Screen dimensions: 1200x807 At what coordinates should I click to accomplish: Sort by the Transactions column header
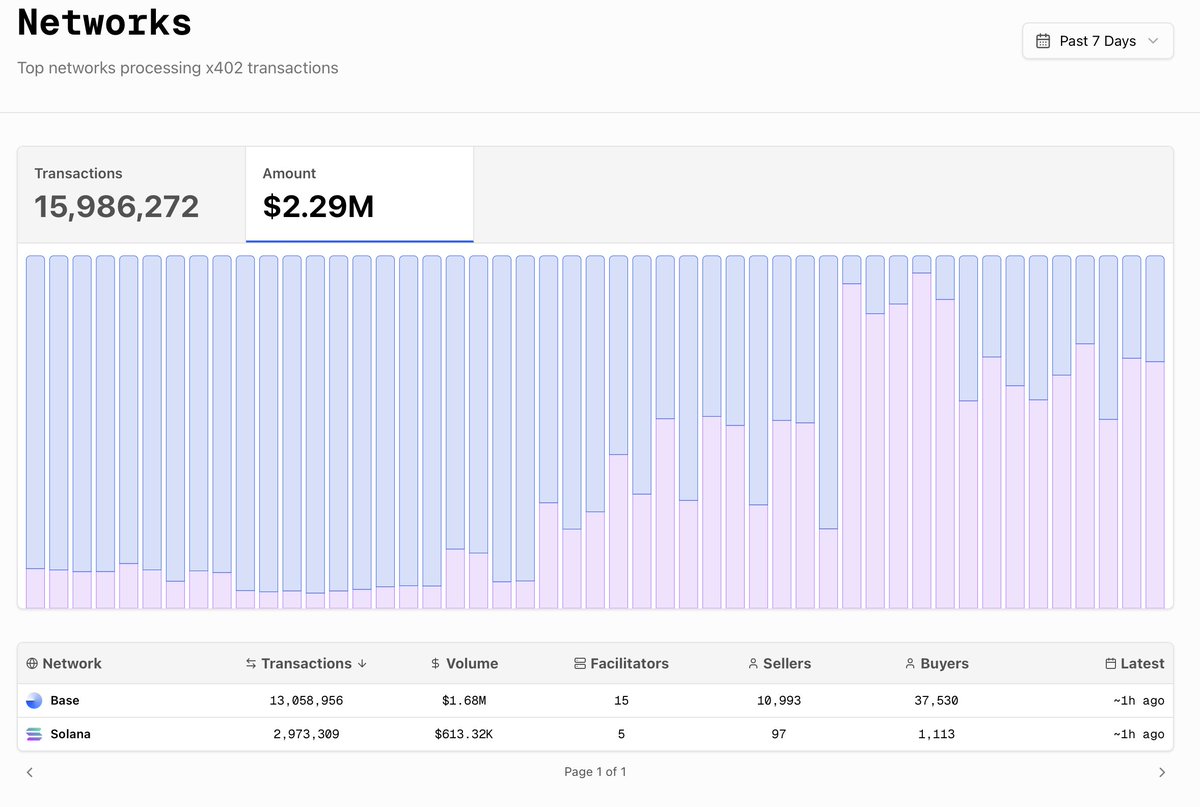(x=305, y=664)
